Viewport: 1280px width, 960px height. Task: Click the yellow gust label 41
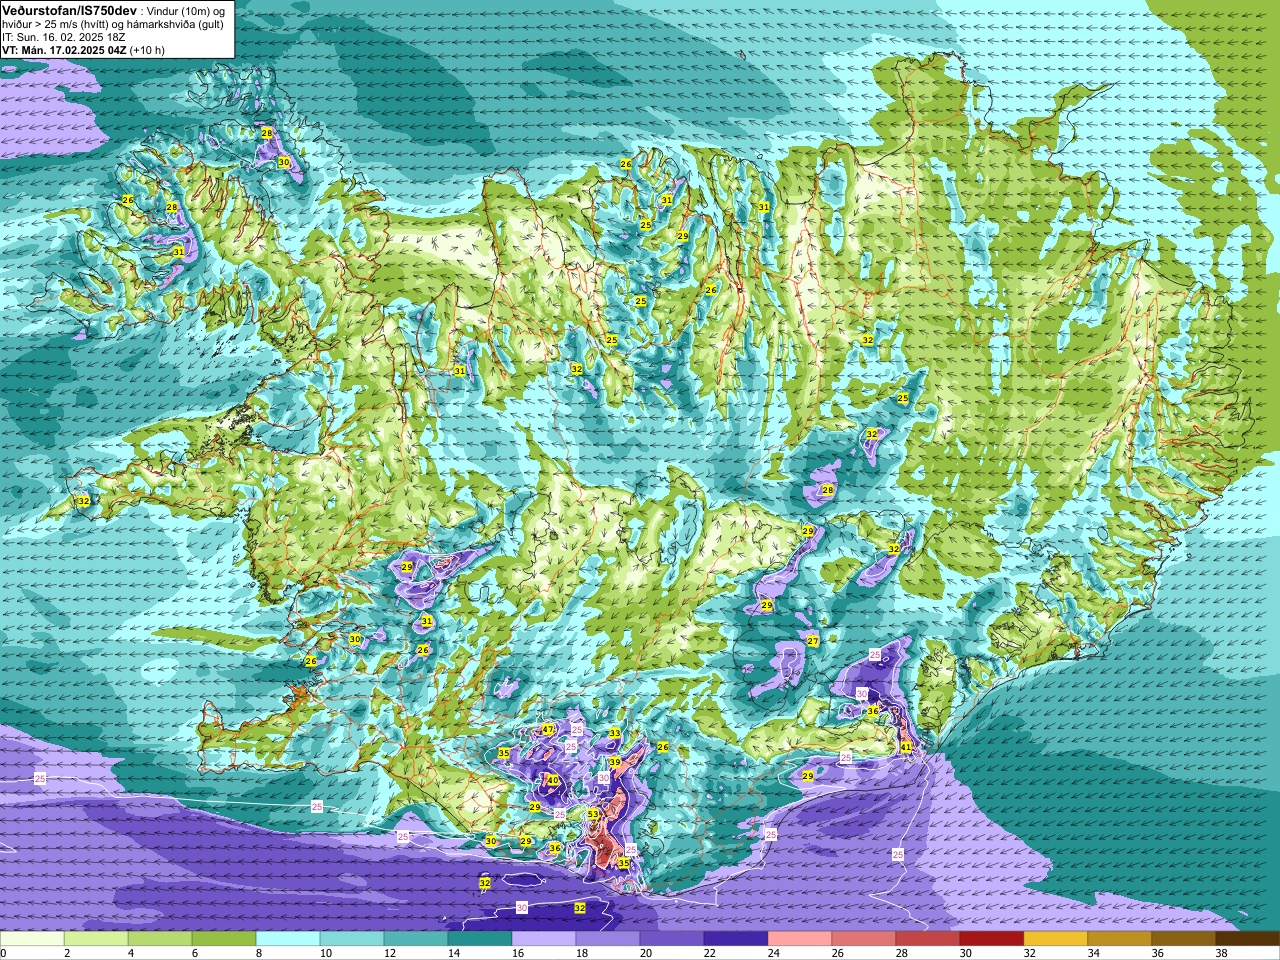click(x=906, y=747)
